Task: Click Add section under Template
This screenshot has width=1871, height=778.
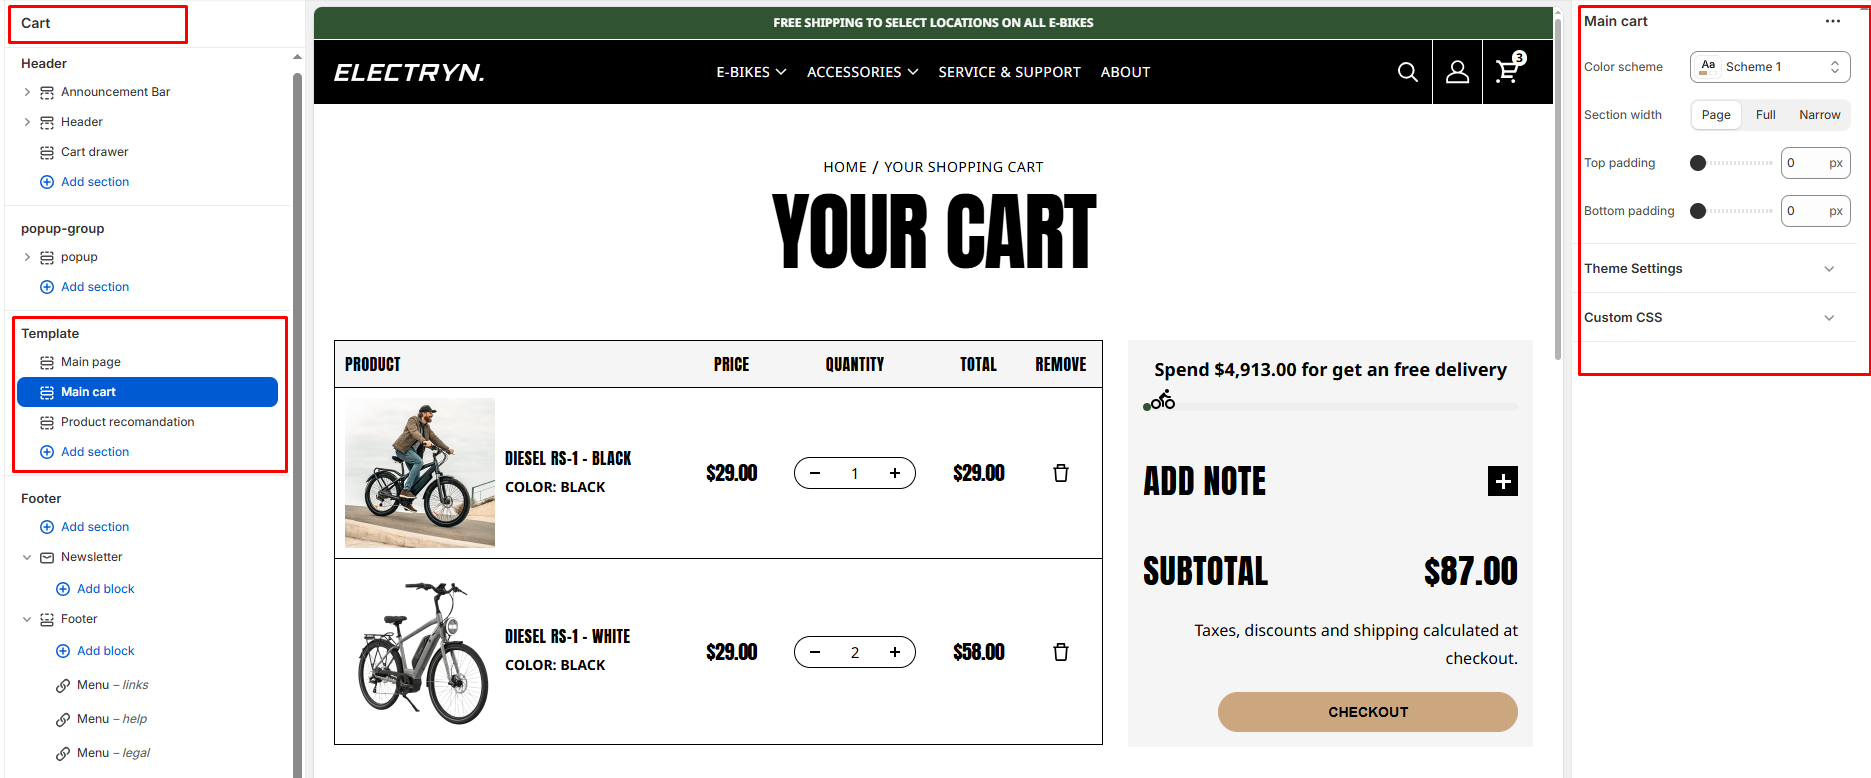Action: pyautogui.click(x=95, y=452)
